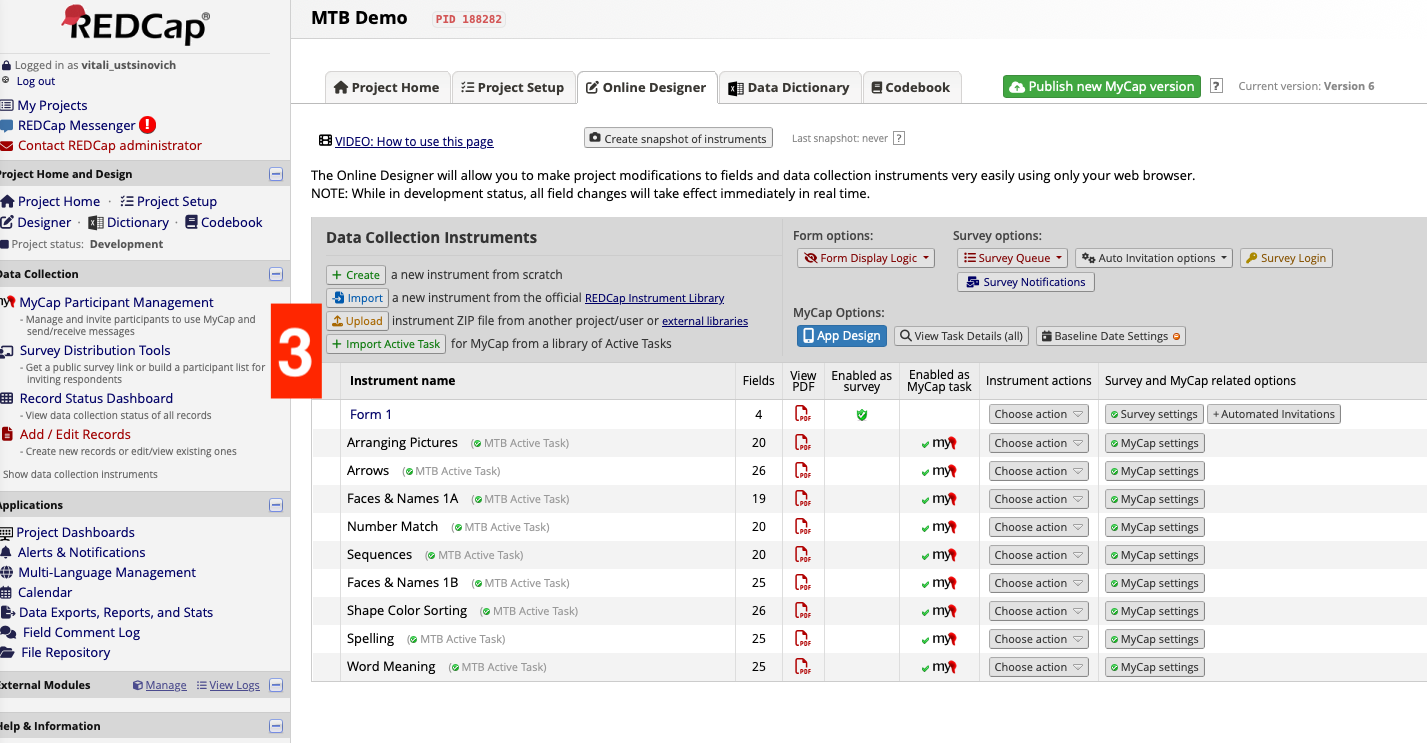
Task: Open Choose action dropdown for Word Meaning
Action: [1039, 667]
